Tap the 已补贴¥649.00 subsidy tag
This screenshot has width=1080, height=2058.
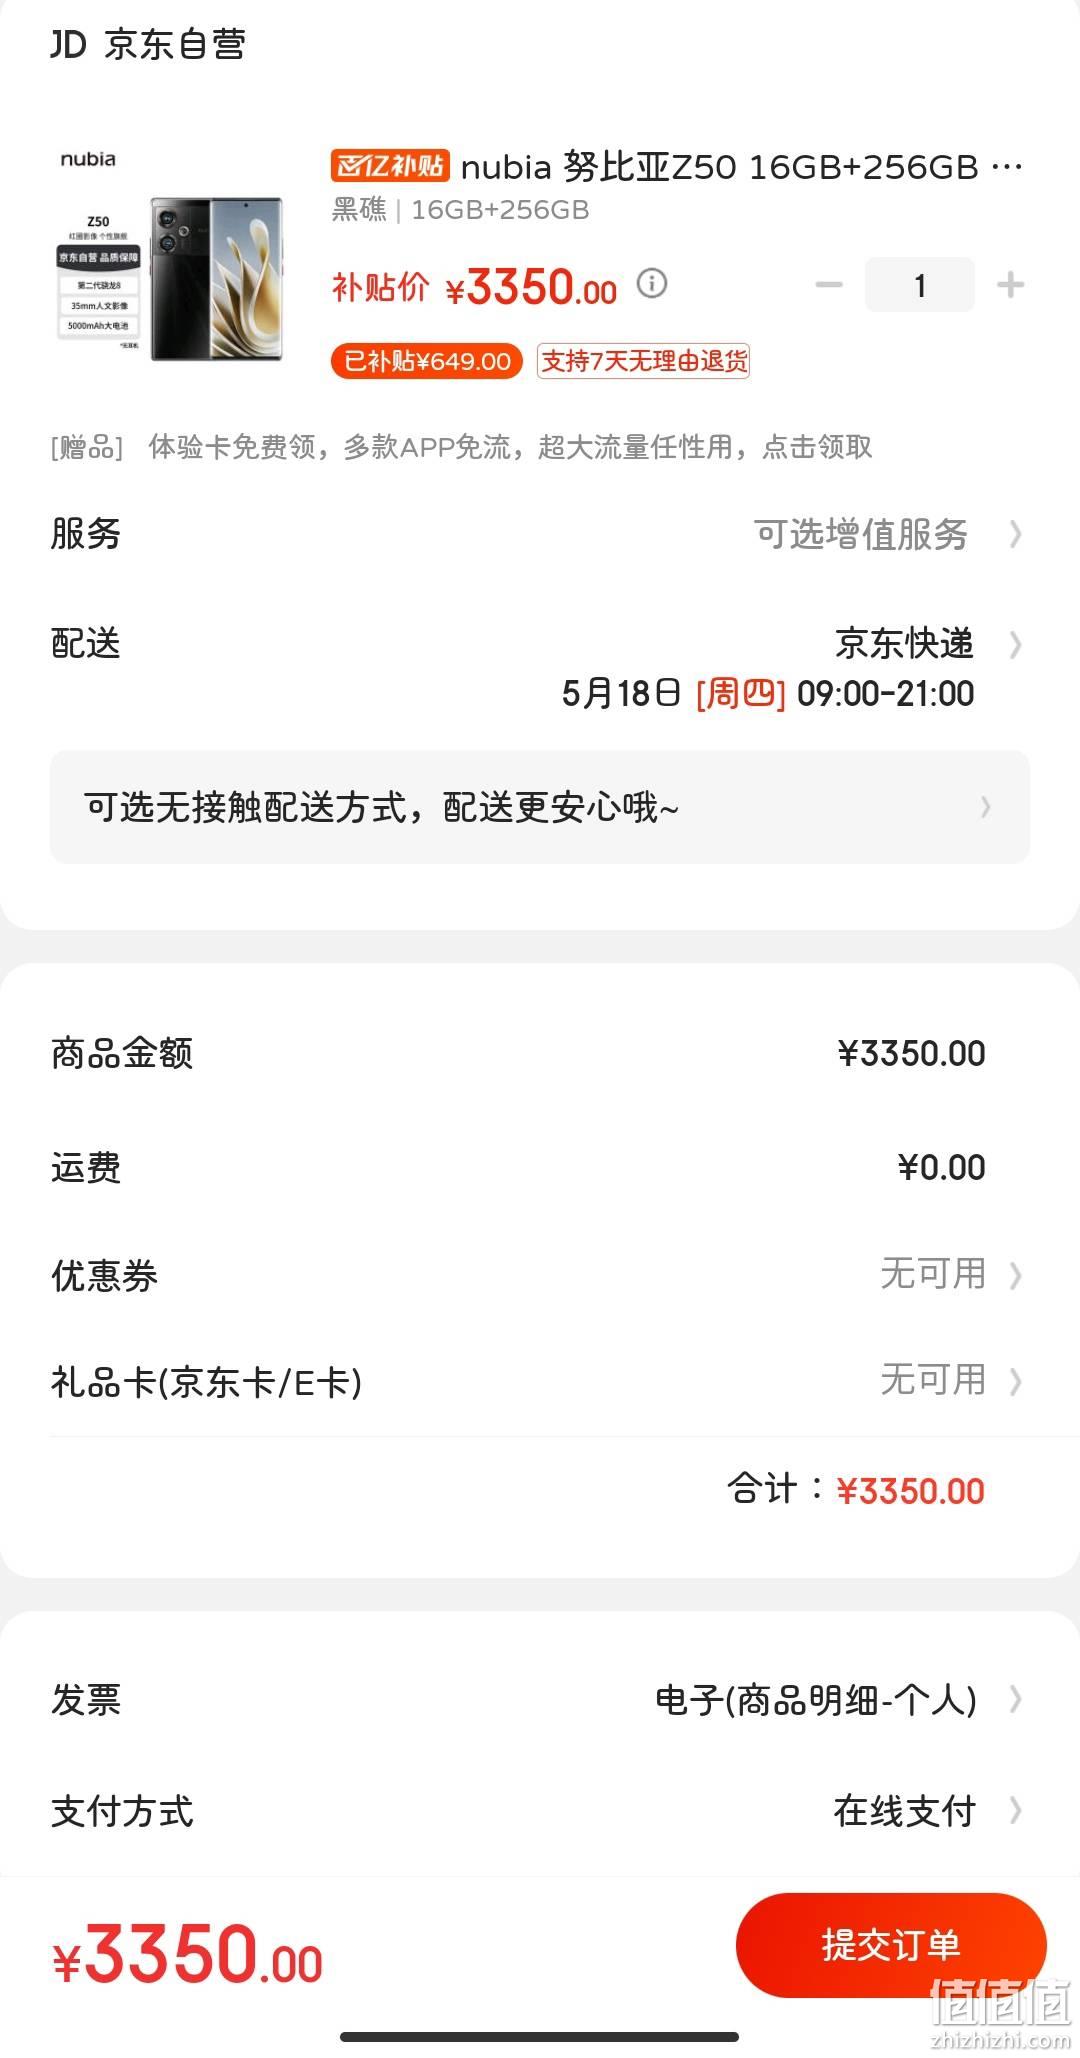point(427,361)
